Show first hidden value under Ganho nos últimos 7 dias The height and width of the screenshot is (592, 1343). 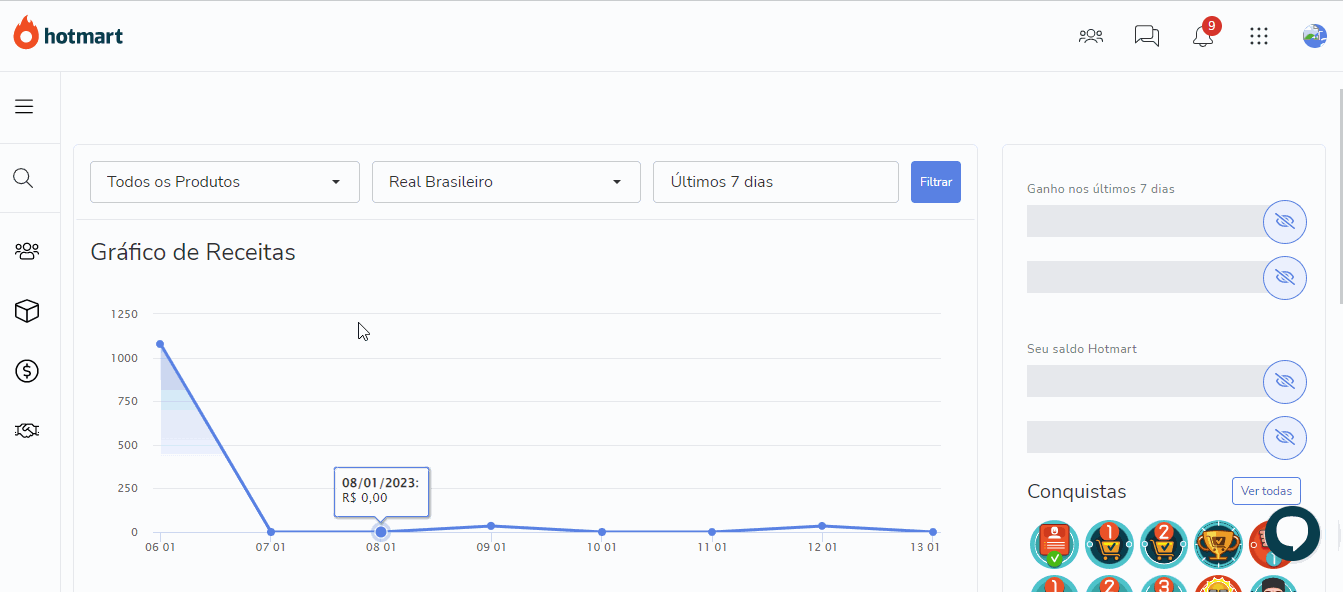1285,221
